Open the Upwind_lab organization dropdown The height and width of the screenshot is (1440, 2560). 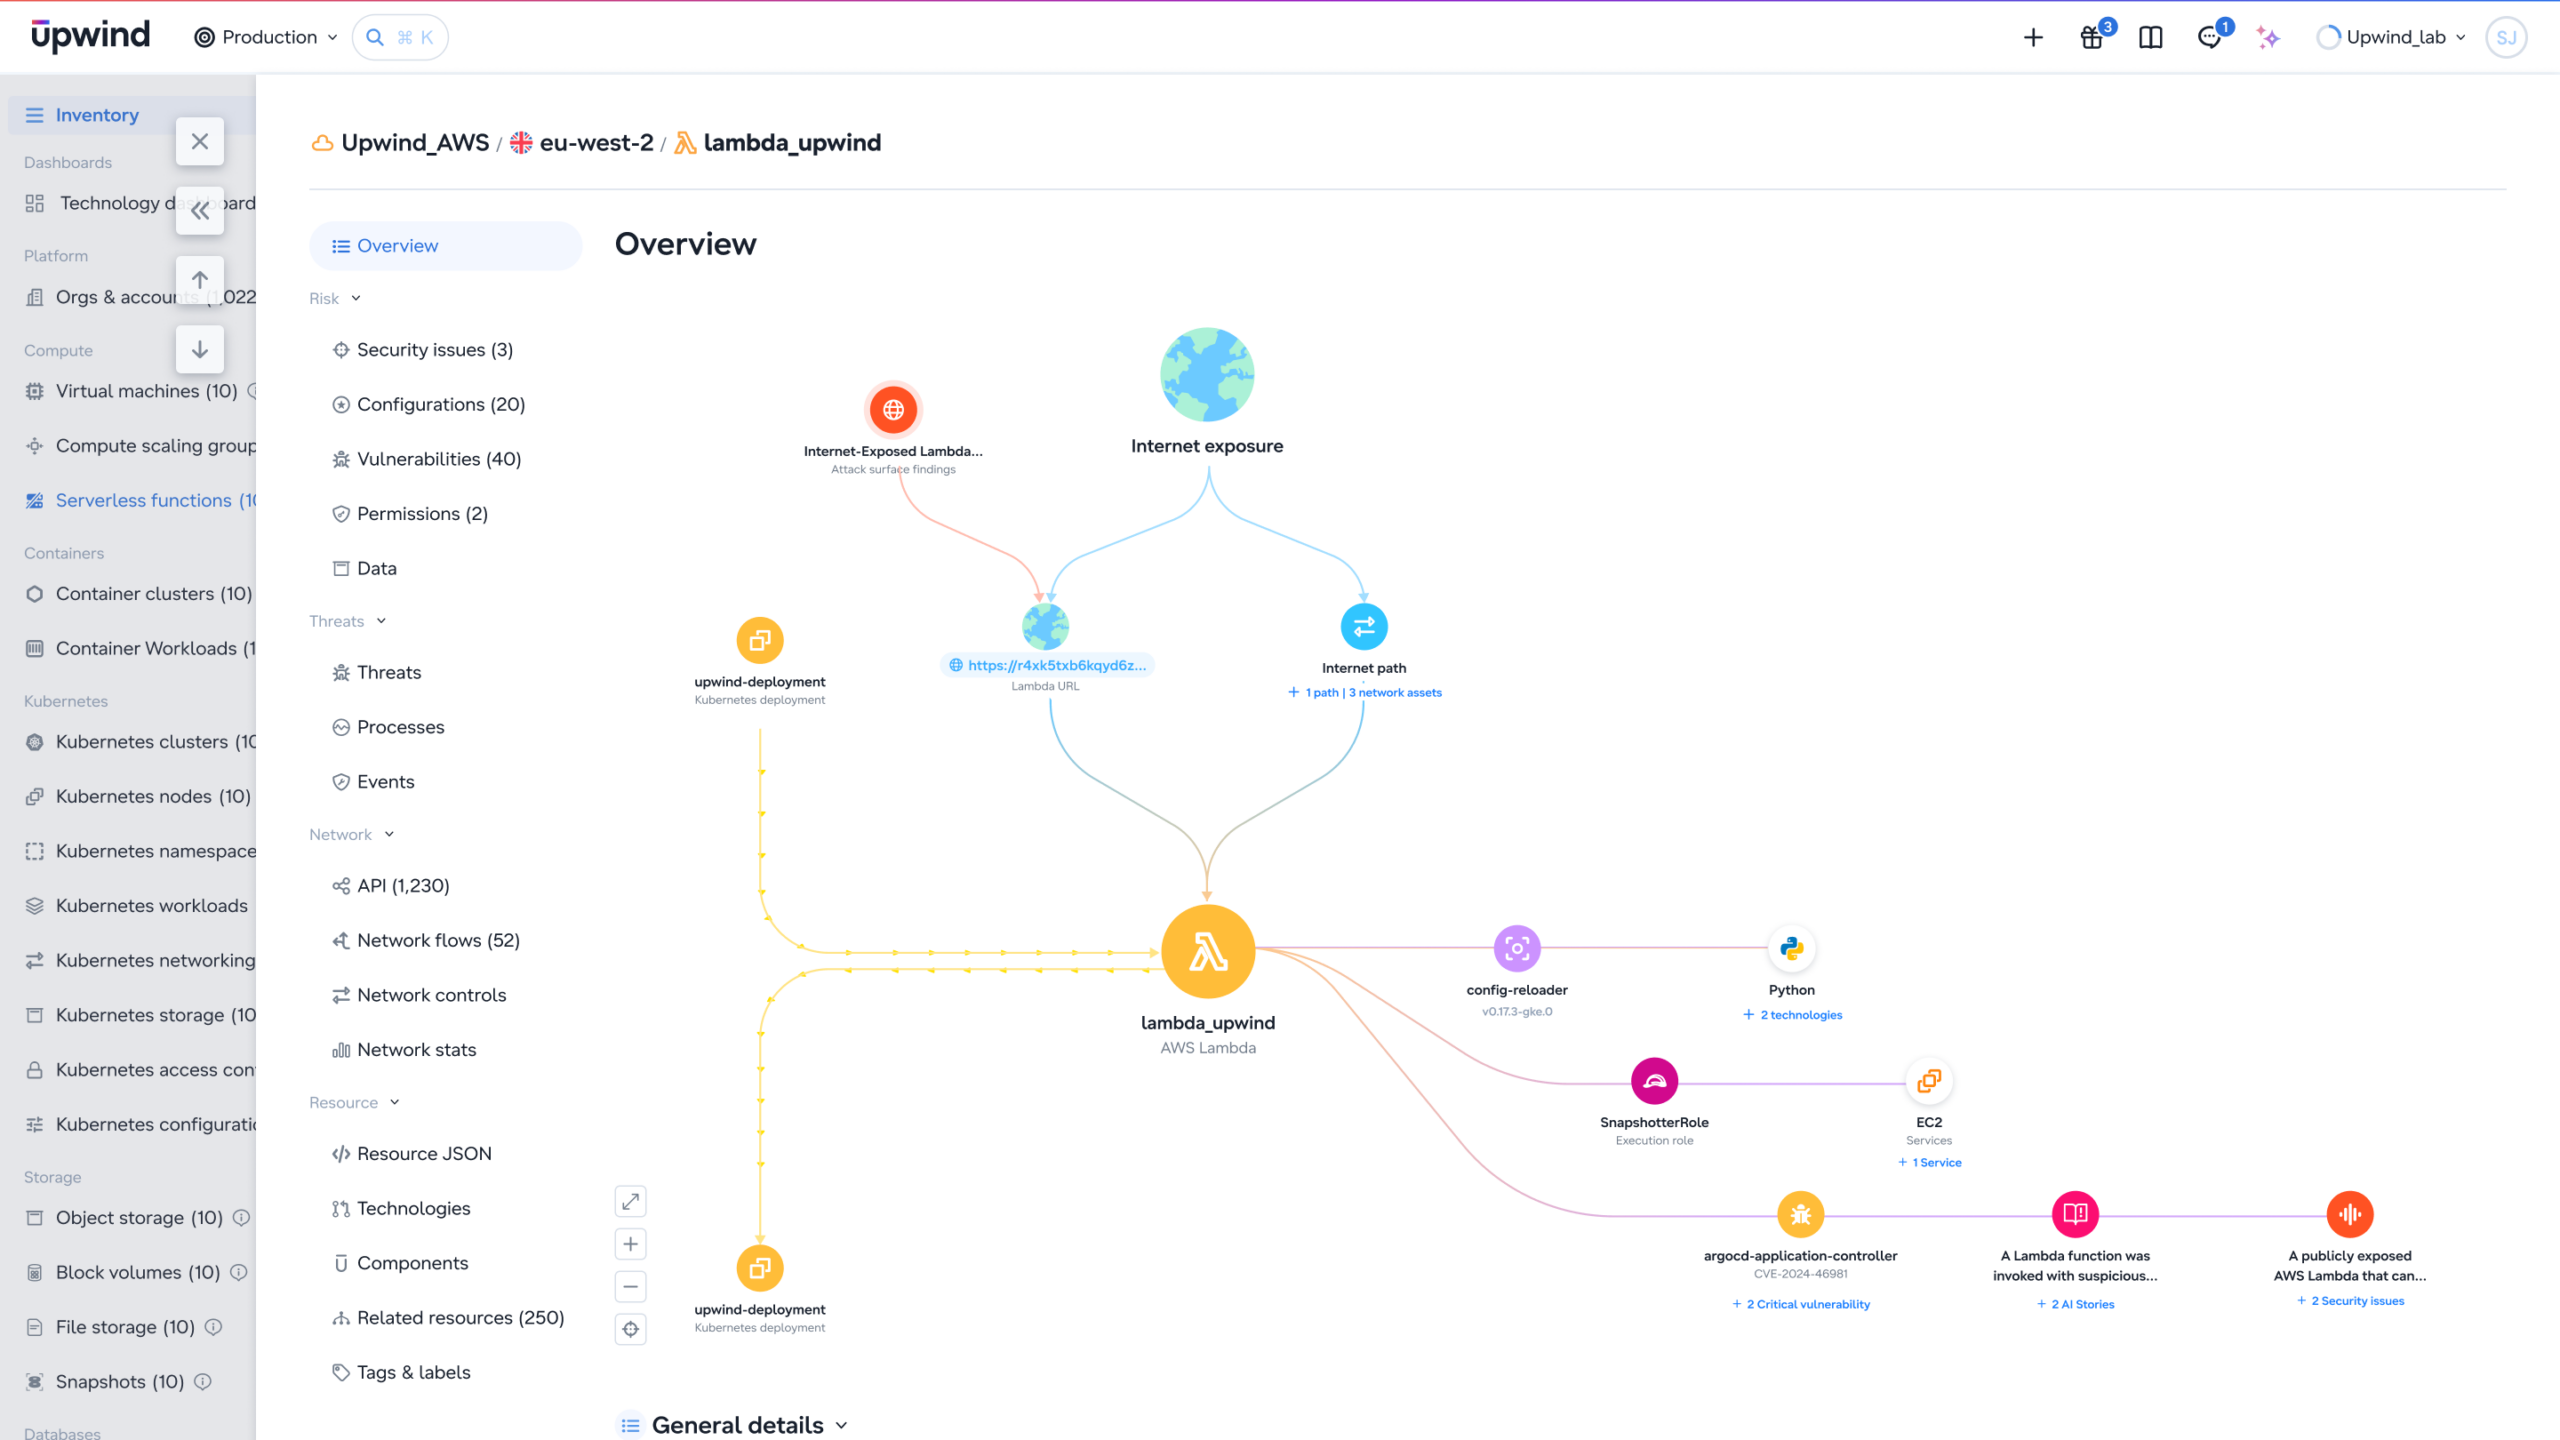pos(2391,37)
